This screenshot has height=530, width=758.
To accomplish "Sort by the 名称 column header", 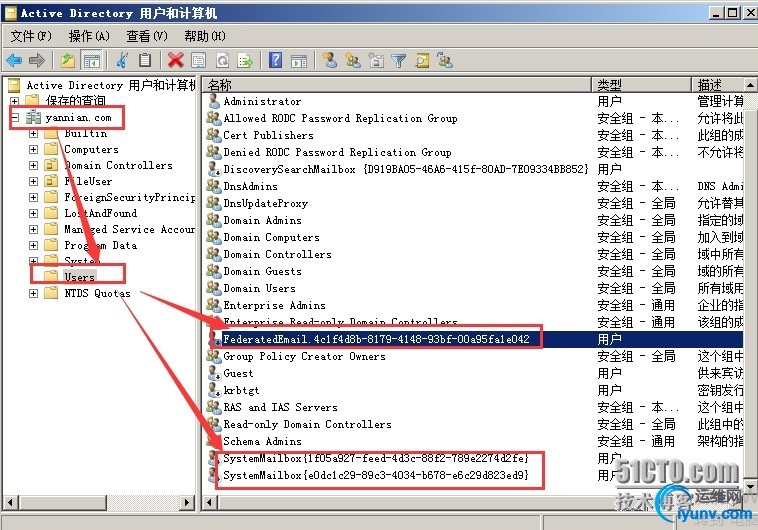I will click(397, 85).
